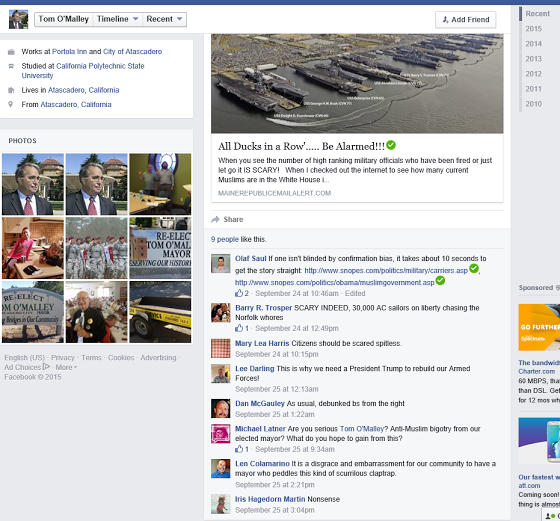Viewport: 560px width, 521px height.
Task: Click thumbs-up icon on Barry R. Trosper comment
Action: click(x=239, y=328)
